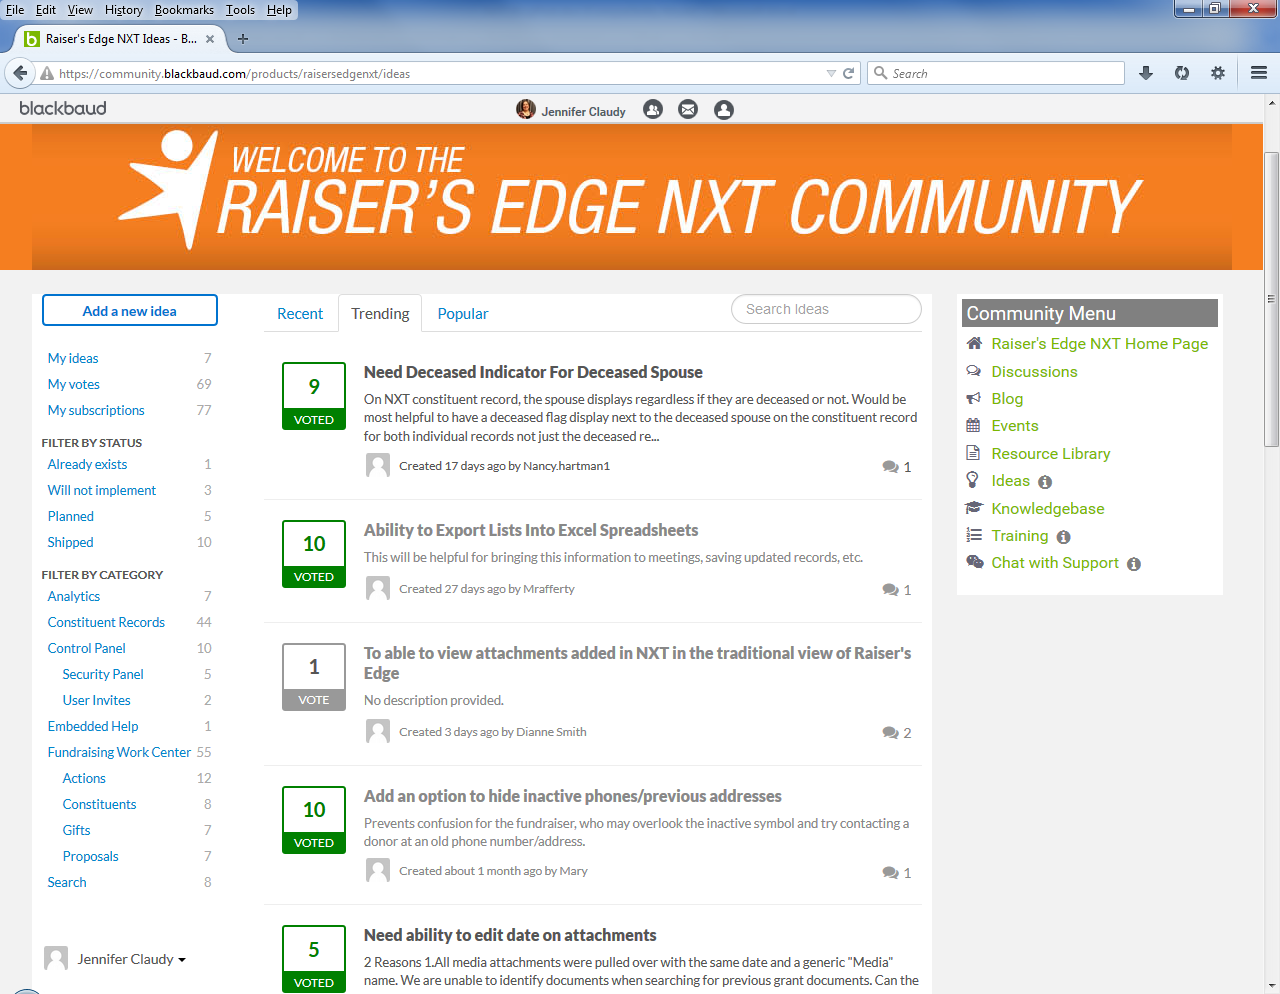1280x994 pixels.
Task: Open the URL bar history dropdown arrow
Action: [831, 73]
